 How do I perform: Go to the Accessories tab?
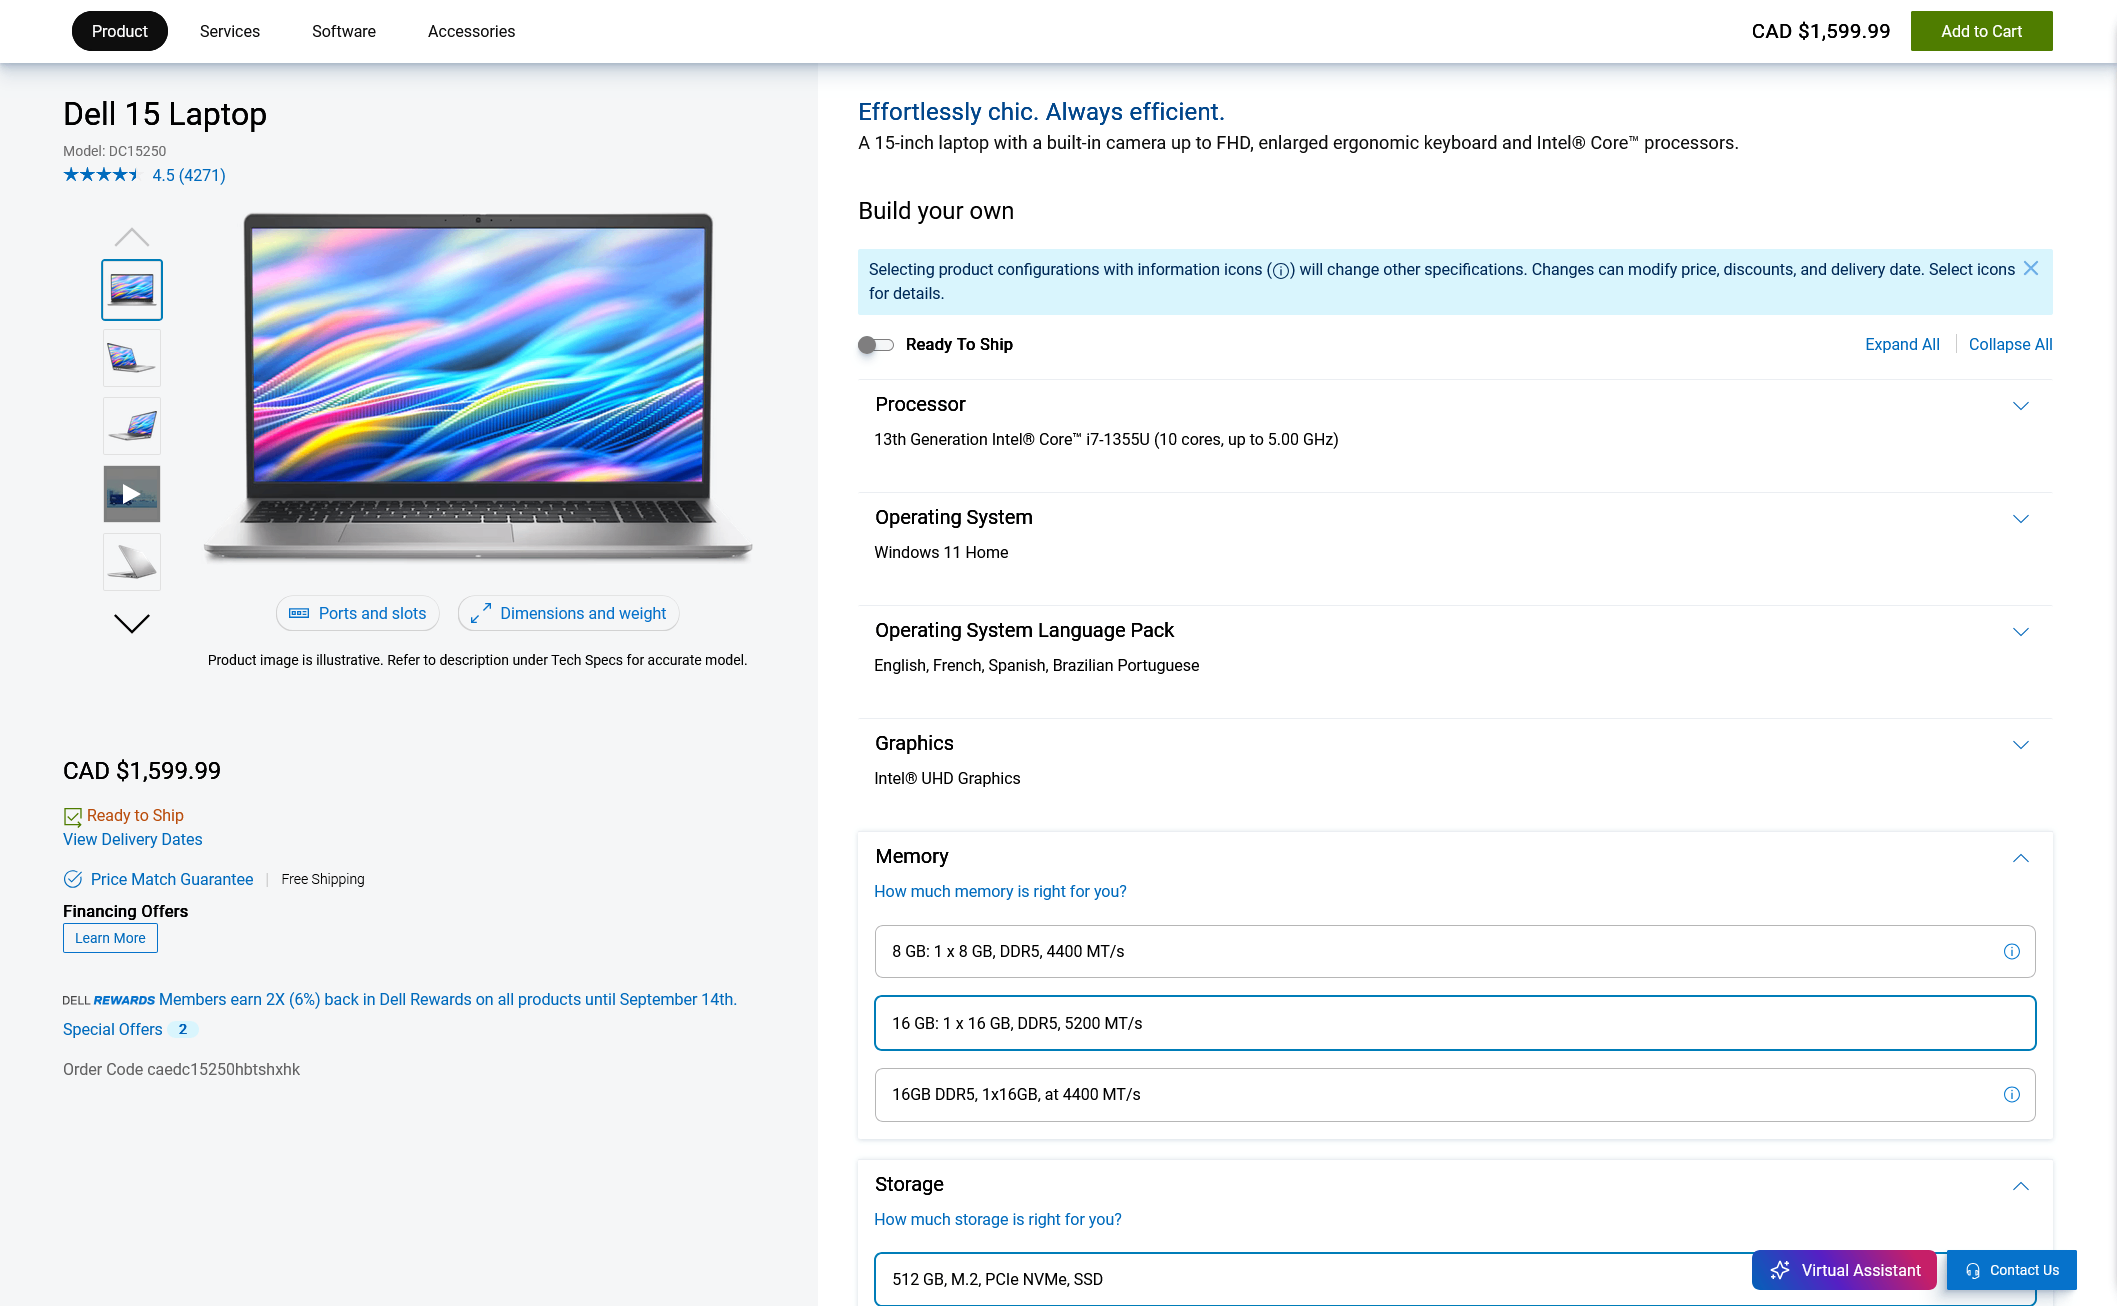[472, 31]
